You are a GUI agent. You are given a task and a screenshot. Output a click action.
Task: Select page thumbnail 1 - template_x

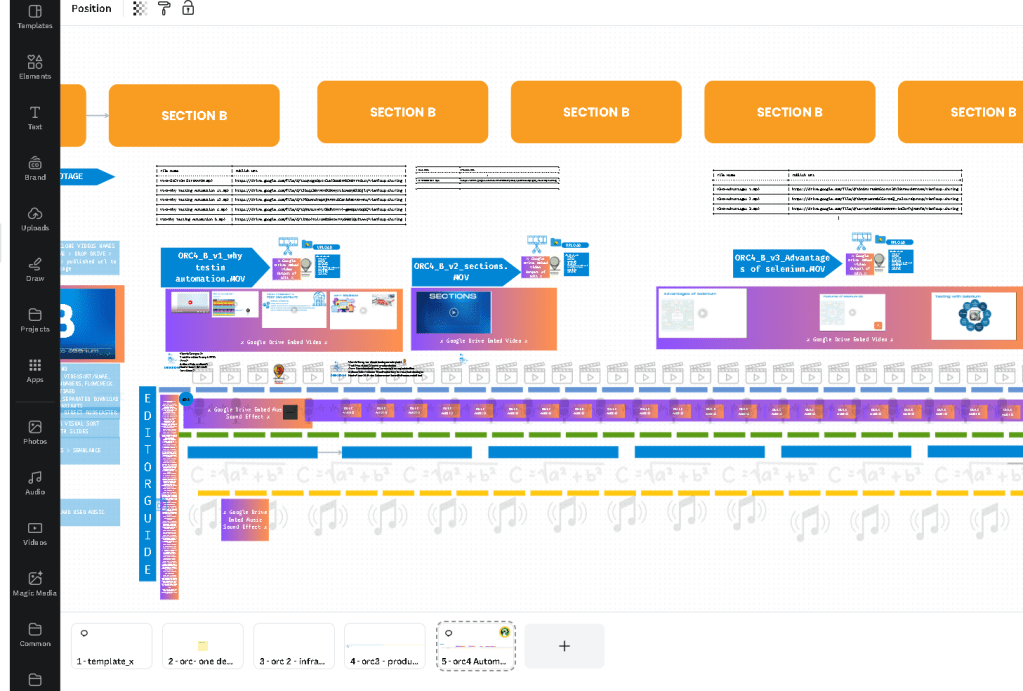(112, 646)
